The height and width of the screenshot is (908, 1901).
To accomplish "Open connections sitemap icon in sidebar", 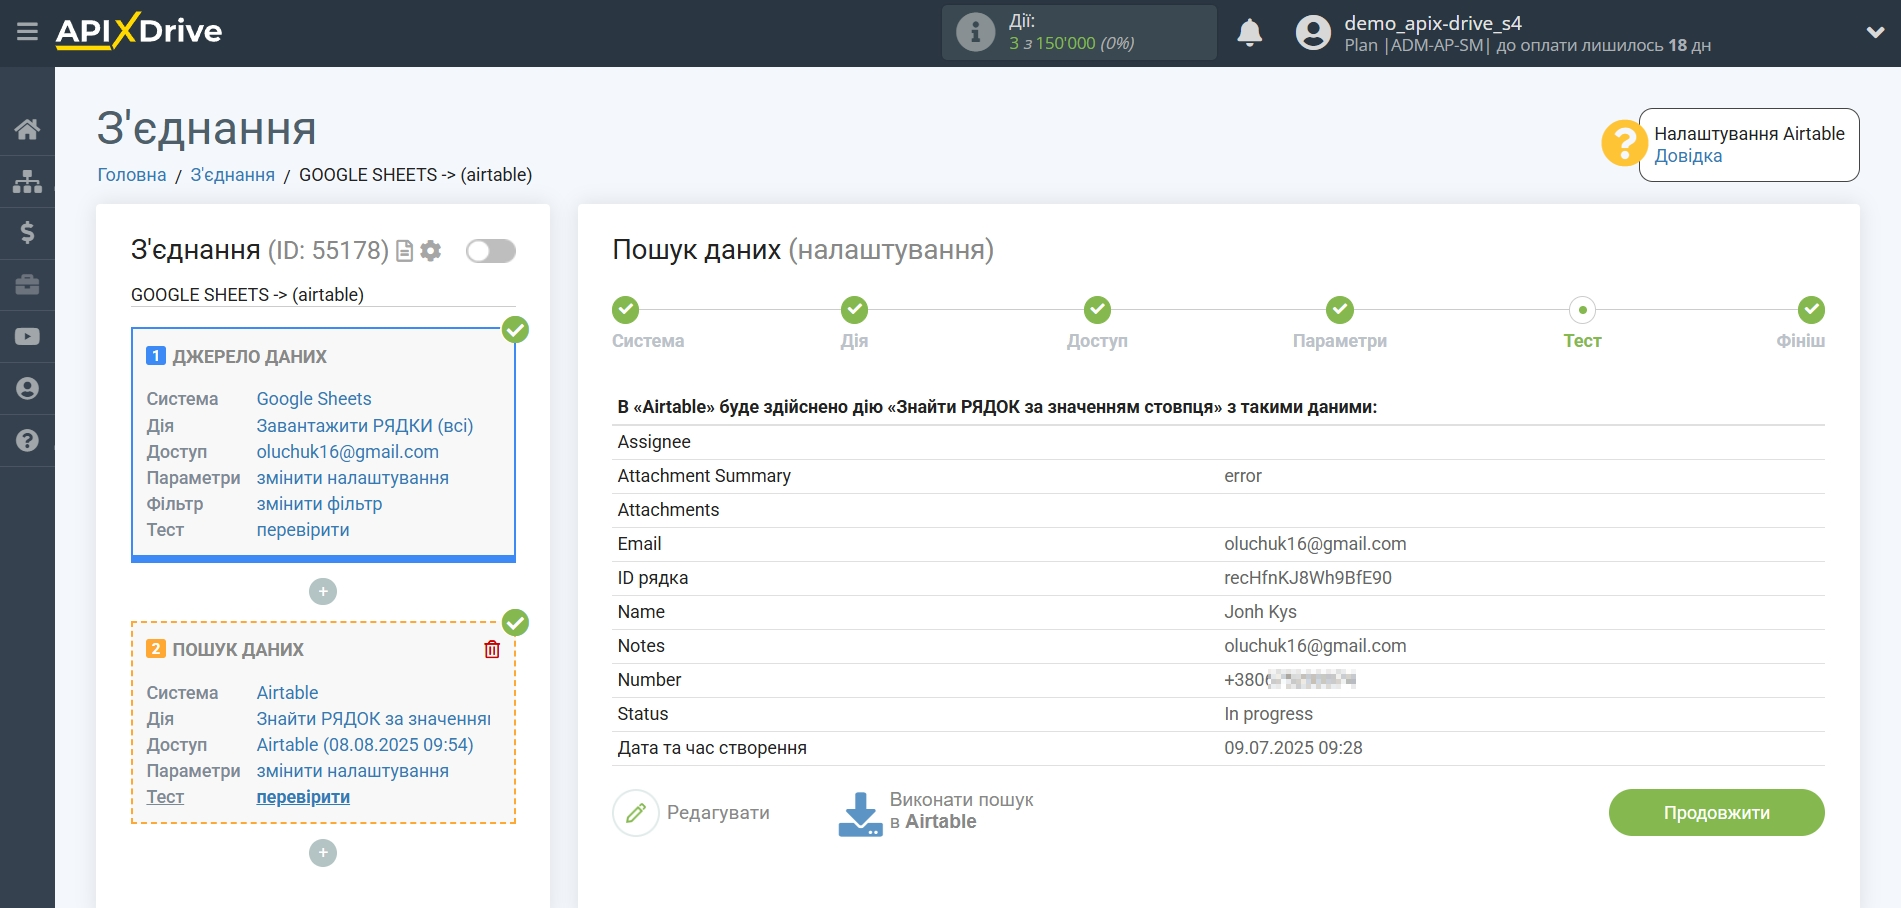I will [27, 181].
